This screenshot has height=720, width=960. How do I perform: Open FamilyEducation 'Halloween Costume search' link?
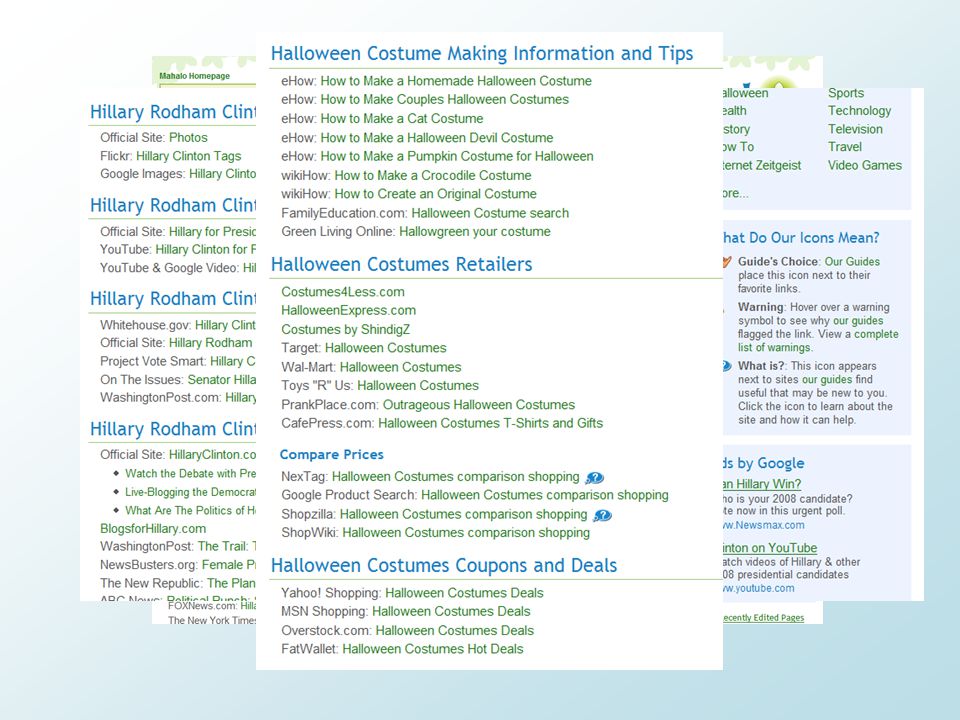(x=490, y=213)
